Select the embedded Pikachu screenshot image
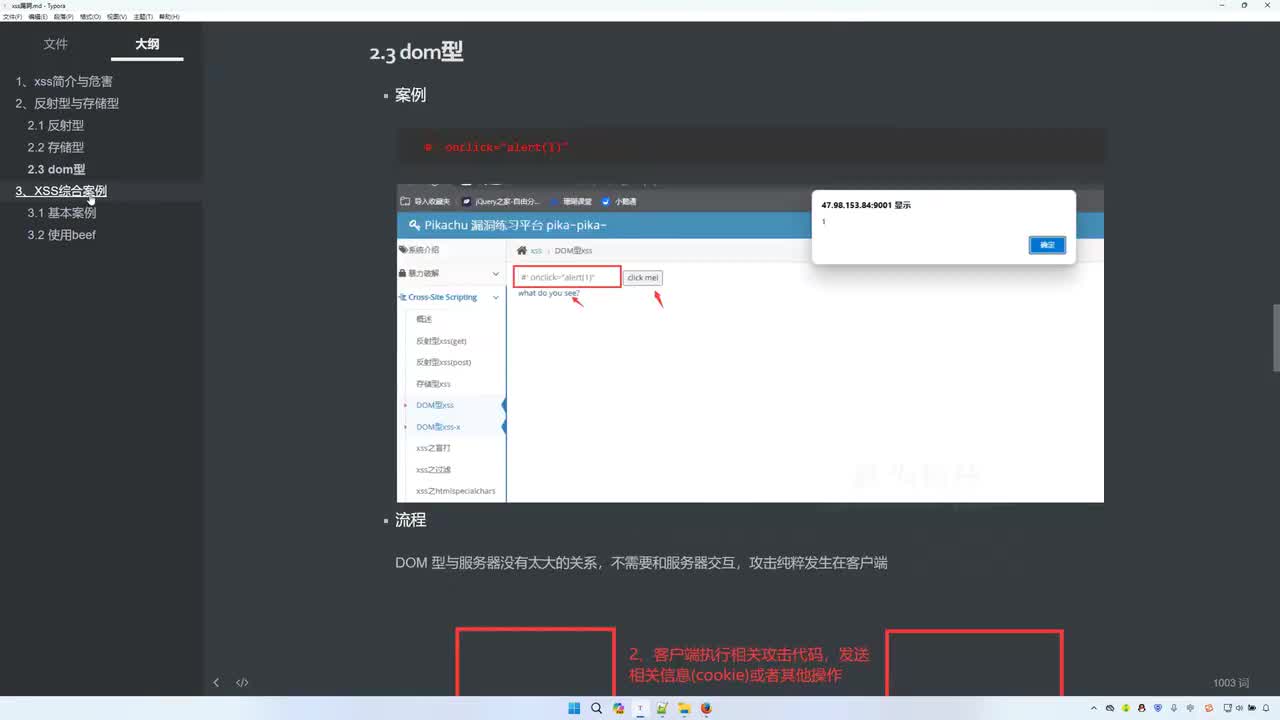 click(750, 344)
